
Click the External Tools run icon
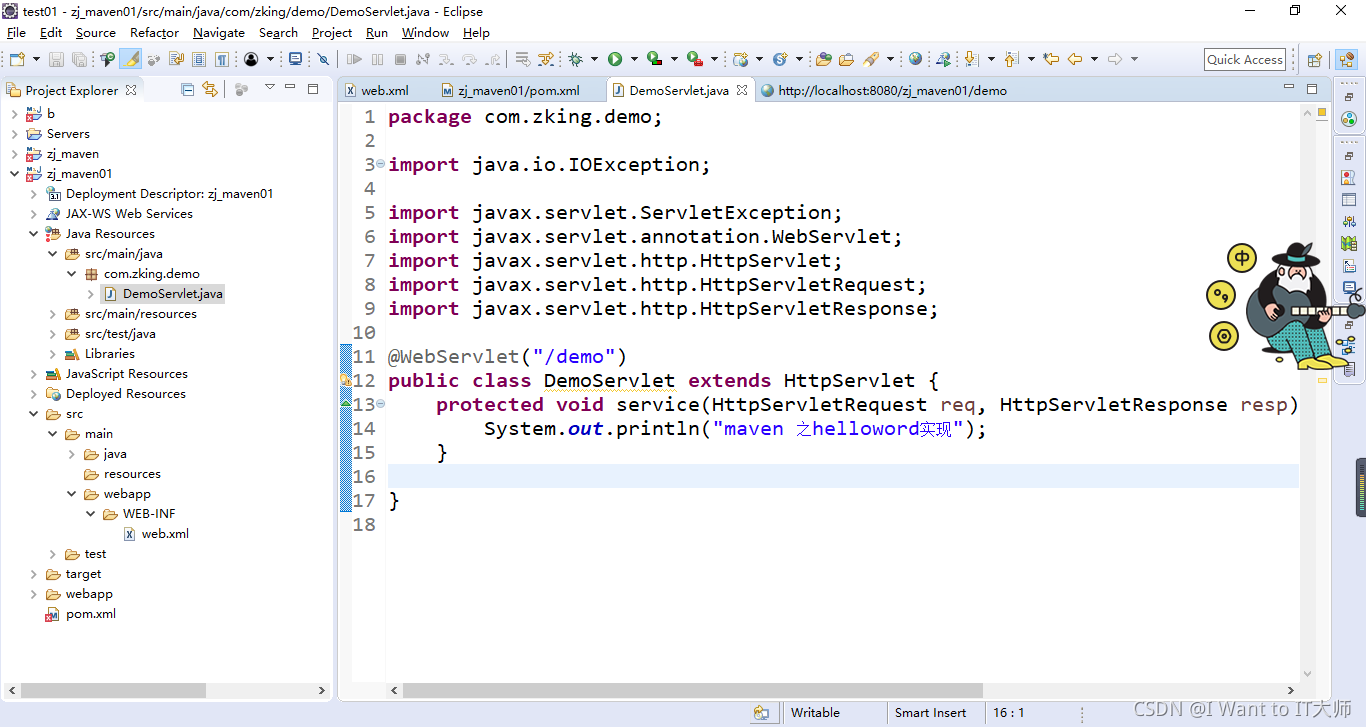(x=694, y=60)
